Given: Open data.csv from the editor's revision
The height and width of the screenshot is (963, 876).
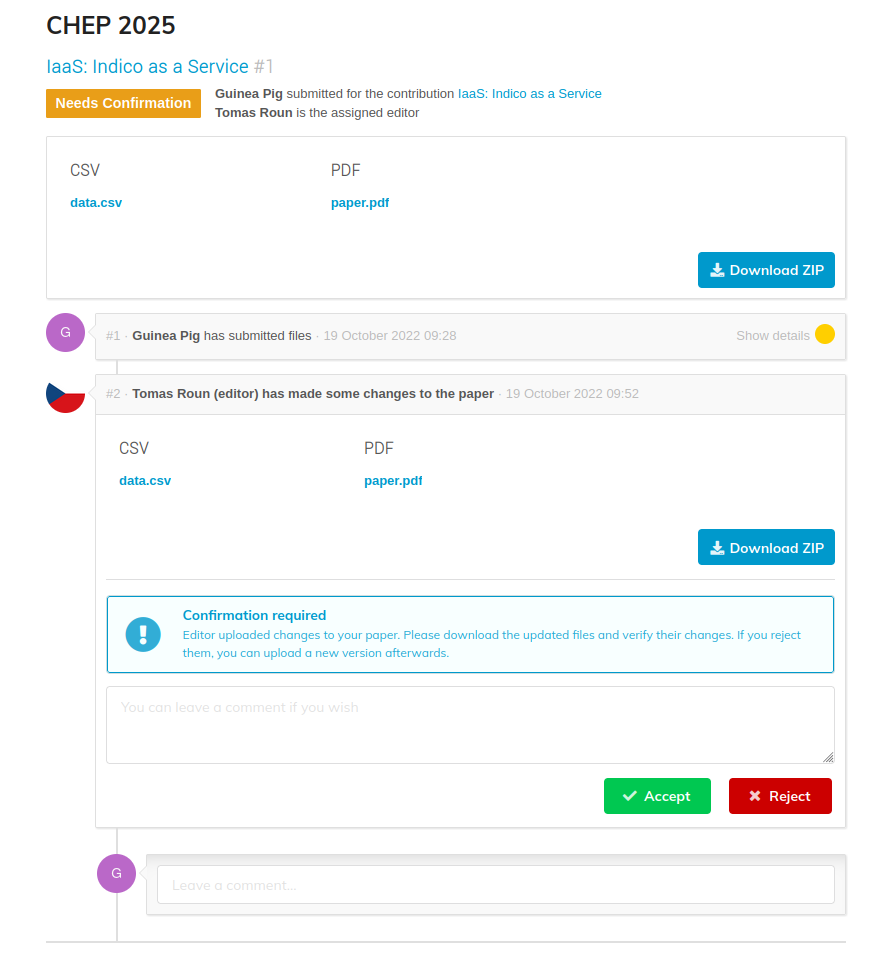Looking at the screenshot, I should tap(145, 481).
